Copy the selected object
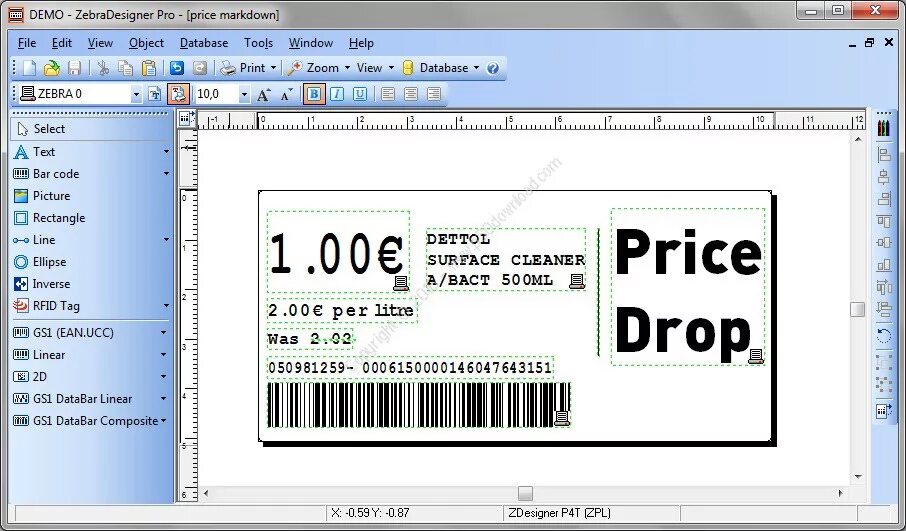Screen dimensions: 906x531 tap(125, 68)
